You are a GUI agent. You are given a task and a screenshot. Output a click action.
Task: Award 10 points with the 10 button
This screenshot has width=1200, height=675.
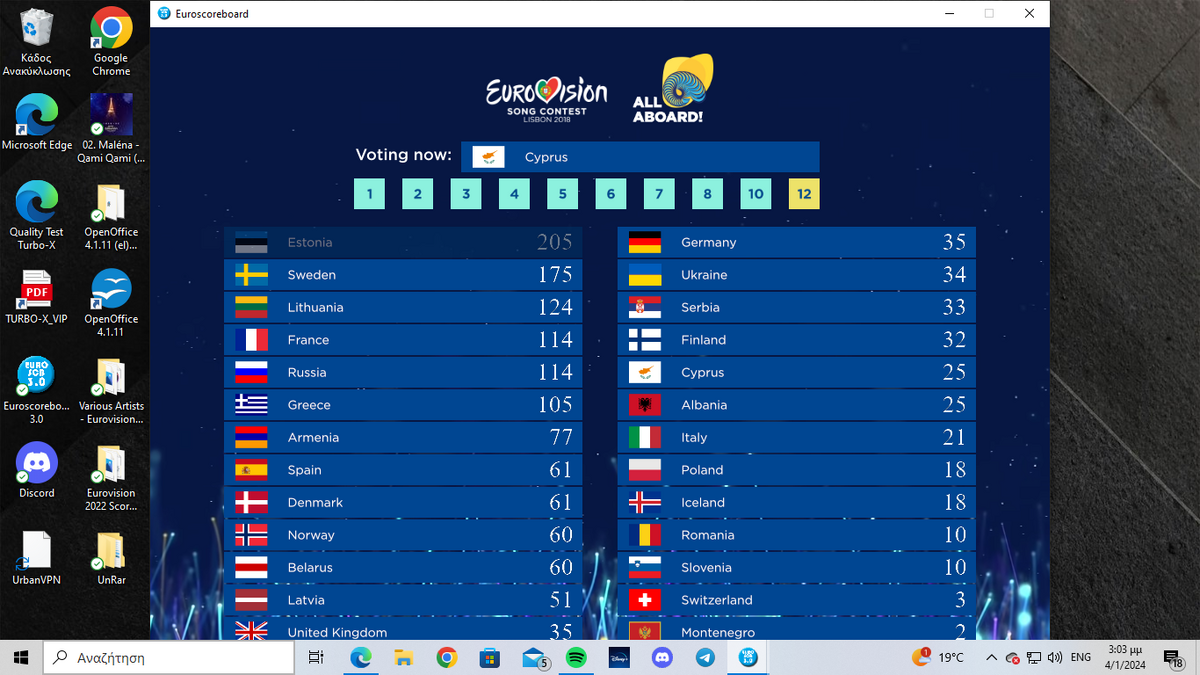(755, 194)
